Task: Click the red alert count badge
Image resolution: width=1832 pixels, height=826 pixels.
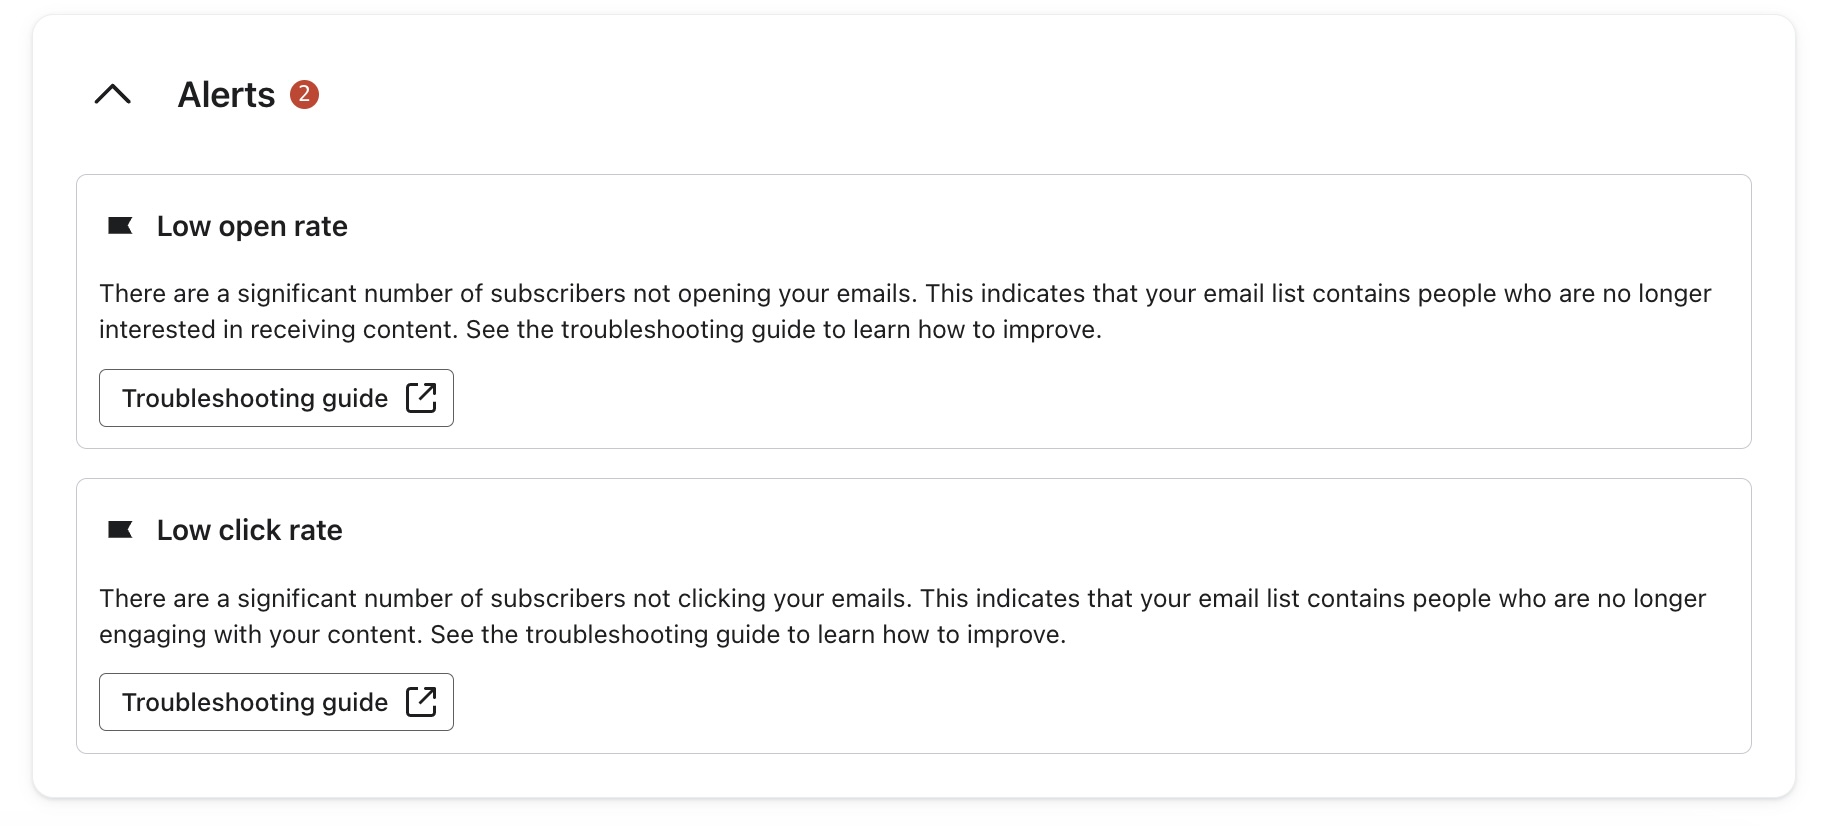Action: point(304,94)
